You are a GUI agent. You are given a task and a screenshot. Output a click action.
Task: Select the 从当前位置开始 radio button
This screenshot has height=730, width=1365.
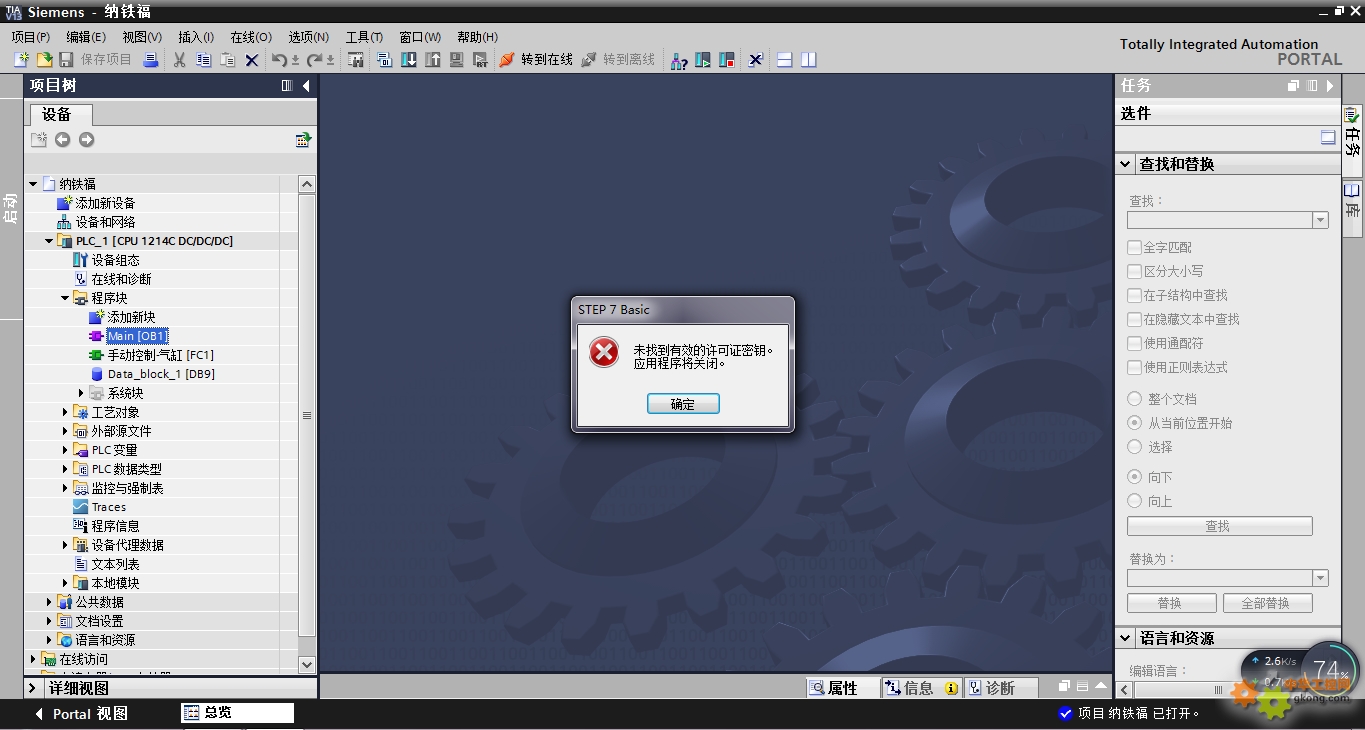(1134, 423)
